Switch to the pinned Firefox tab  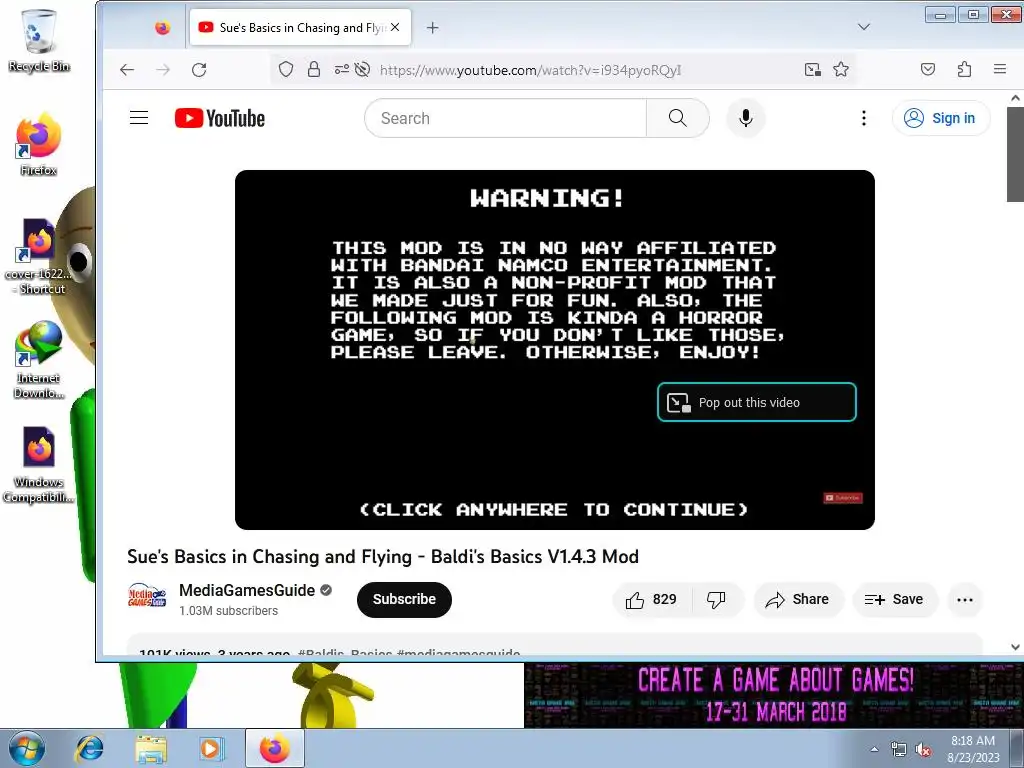coord(163,27)
